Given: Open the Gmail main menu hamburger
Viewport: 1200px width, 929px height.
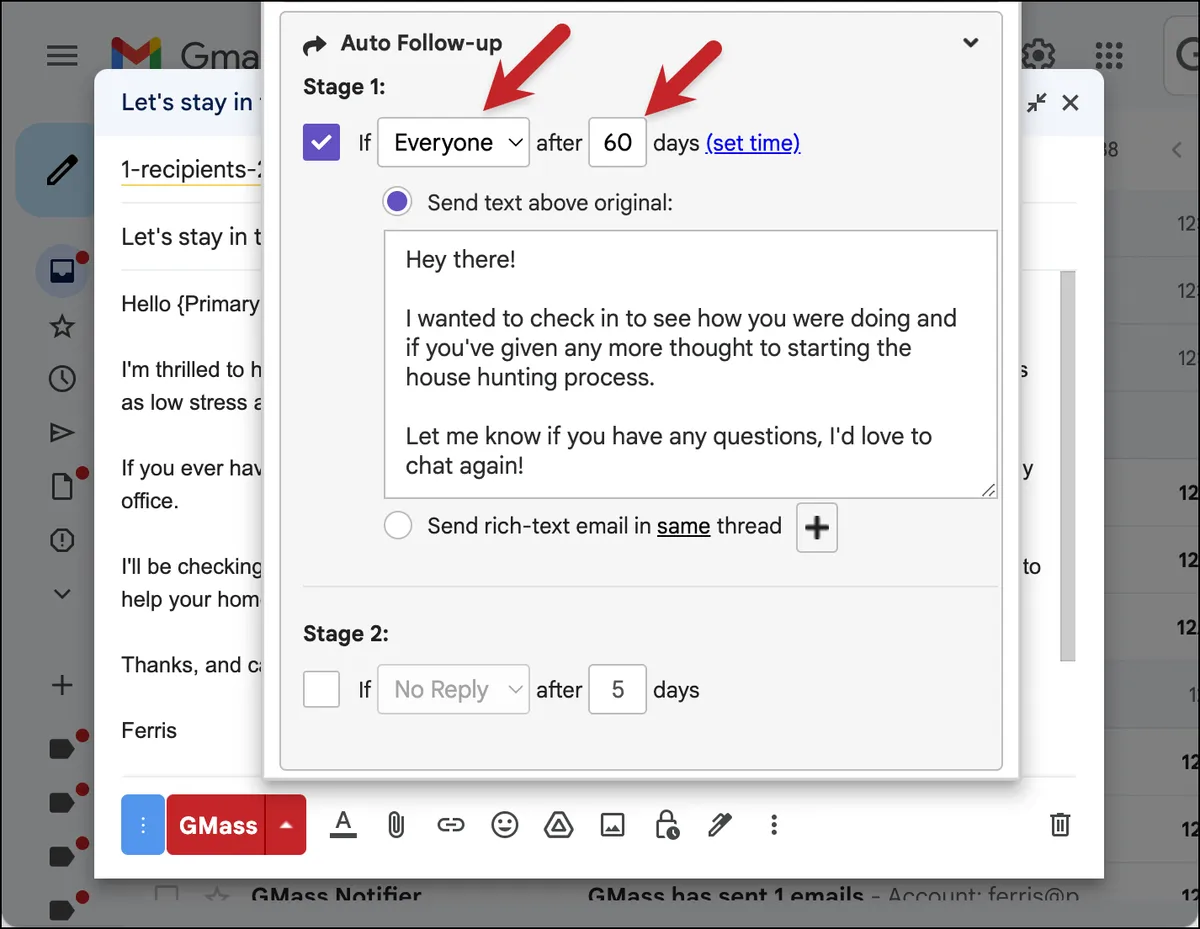Looking at the screenshot, I should (62, 53).
